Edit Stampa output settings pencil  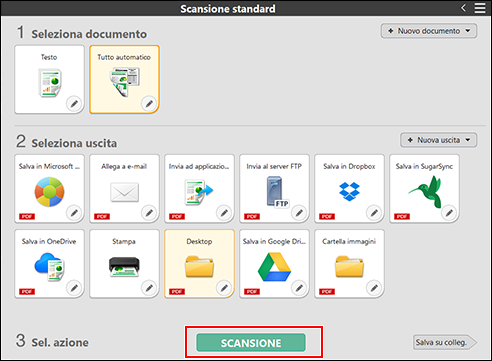(x=149, y=287)
